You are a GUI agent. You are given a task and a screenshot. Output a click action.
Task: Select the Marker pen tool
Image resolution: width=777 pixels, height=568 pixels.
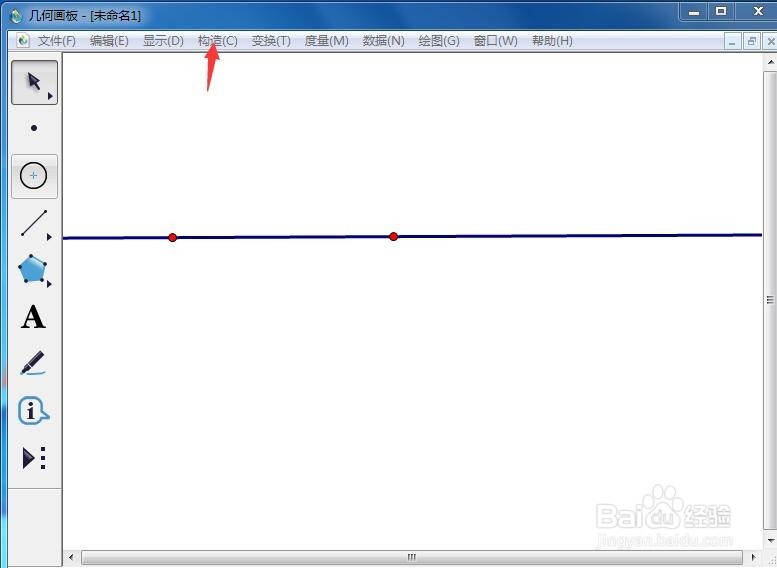click(x=33, y=363)
